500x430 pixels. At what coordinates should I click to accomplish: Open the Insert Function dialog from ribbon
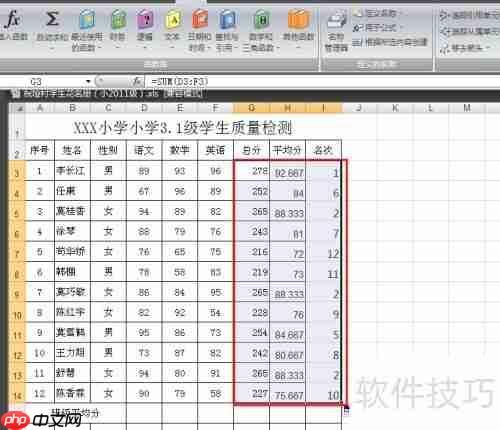(13, 26)
